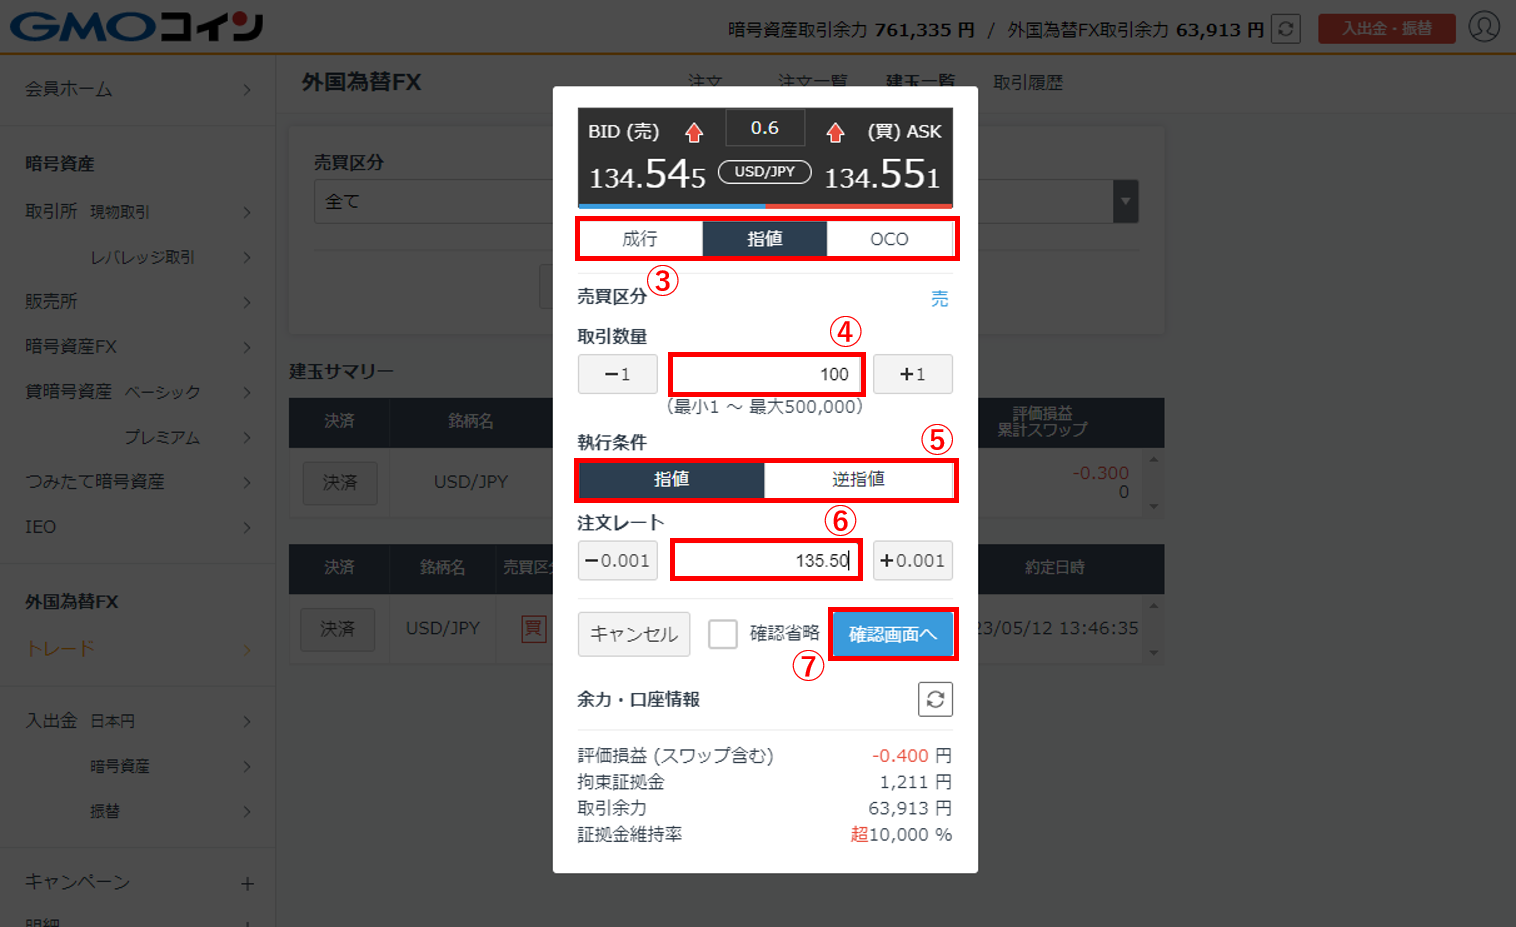Switch to the OCO order type

889,239
